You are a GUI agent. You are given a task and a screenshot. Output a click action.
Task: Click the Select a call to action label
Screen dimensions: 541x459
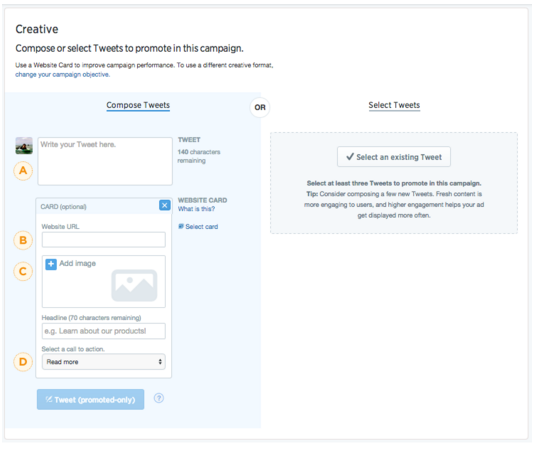tap(73, 349)
